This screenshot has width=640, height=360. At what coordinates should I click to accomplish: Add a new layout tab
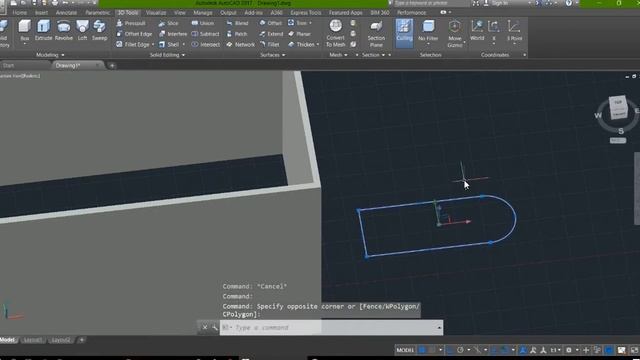(x=82, y=340)
